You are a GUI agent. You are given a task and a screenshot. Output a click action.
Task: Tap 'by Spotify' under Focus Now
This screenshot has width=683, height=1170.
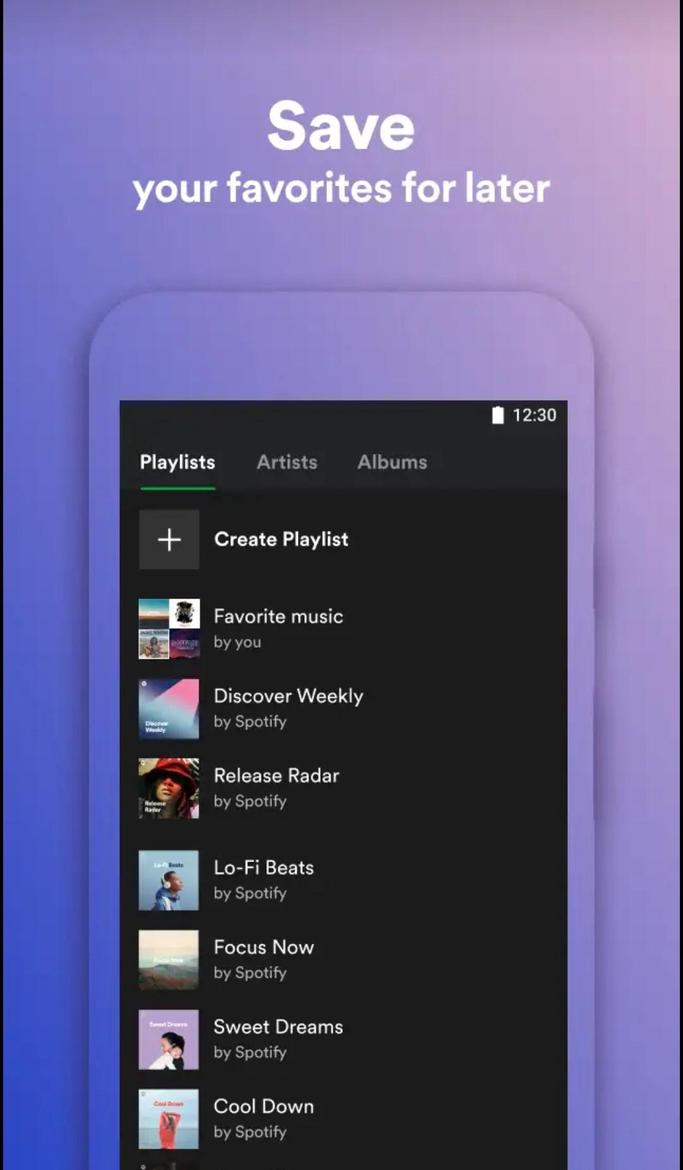250,973
